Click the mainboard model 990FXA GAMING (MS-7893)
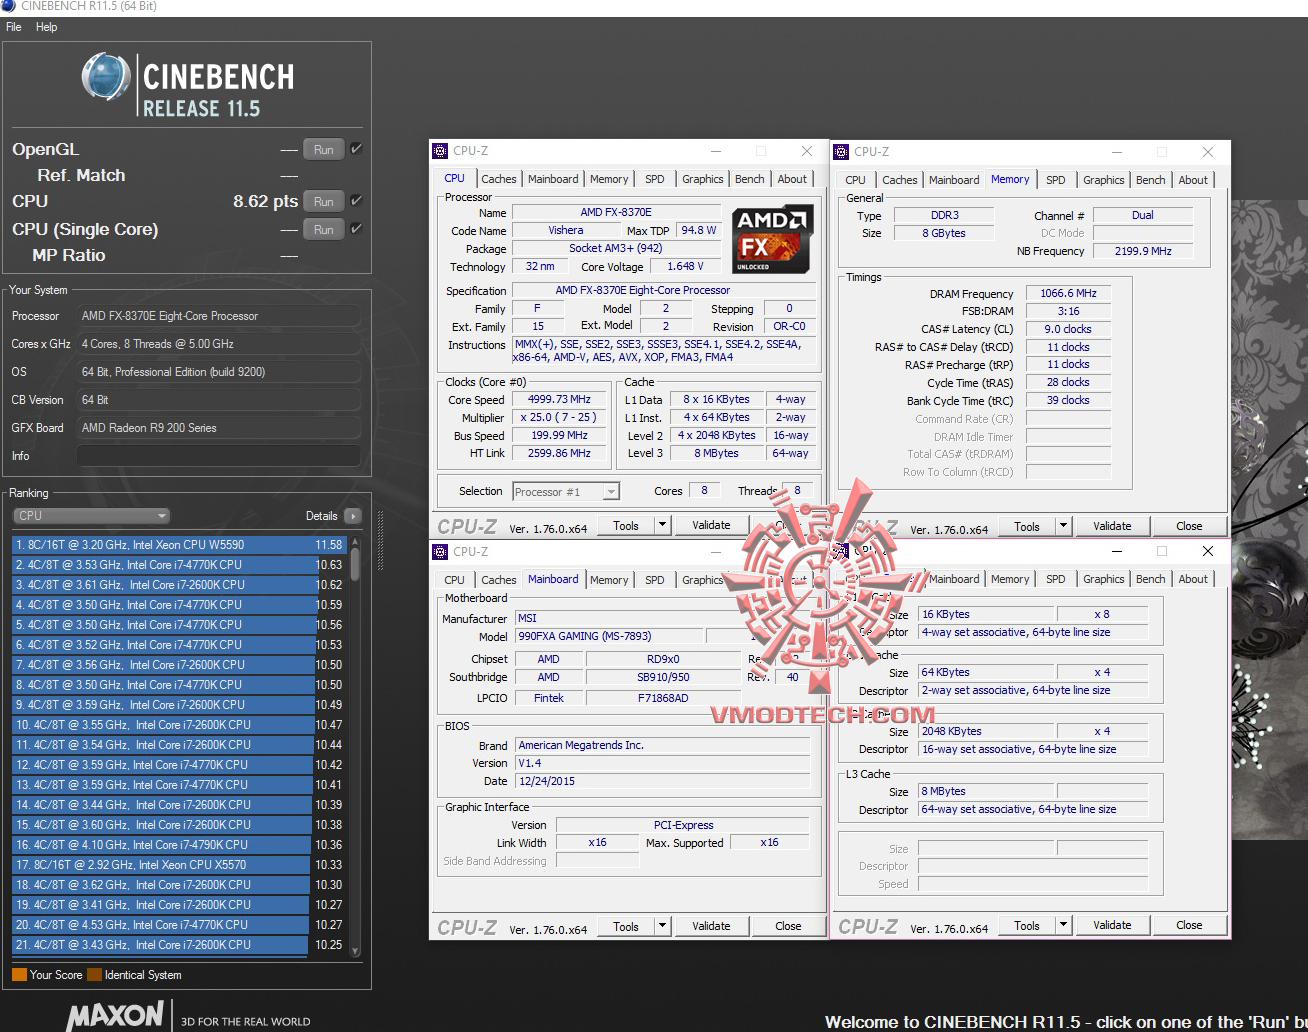Image resolution: width=1308 pixels, height=1032 pixels. 609,636
